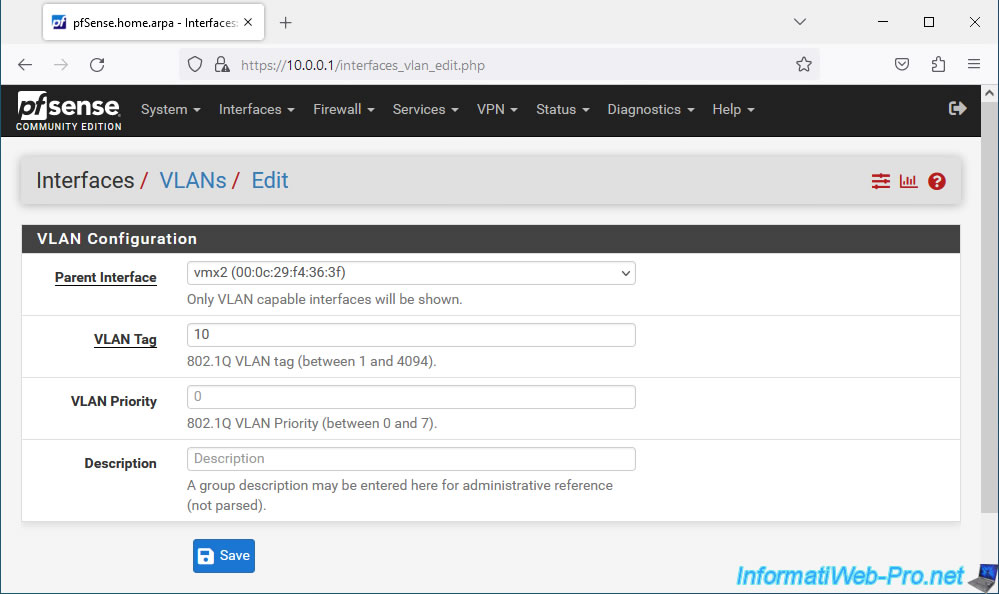The width and height of the screenshot is (999, 594).
Task: Click the blue Save button
Action: point(224,556)
